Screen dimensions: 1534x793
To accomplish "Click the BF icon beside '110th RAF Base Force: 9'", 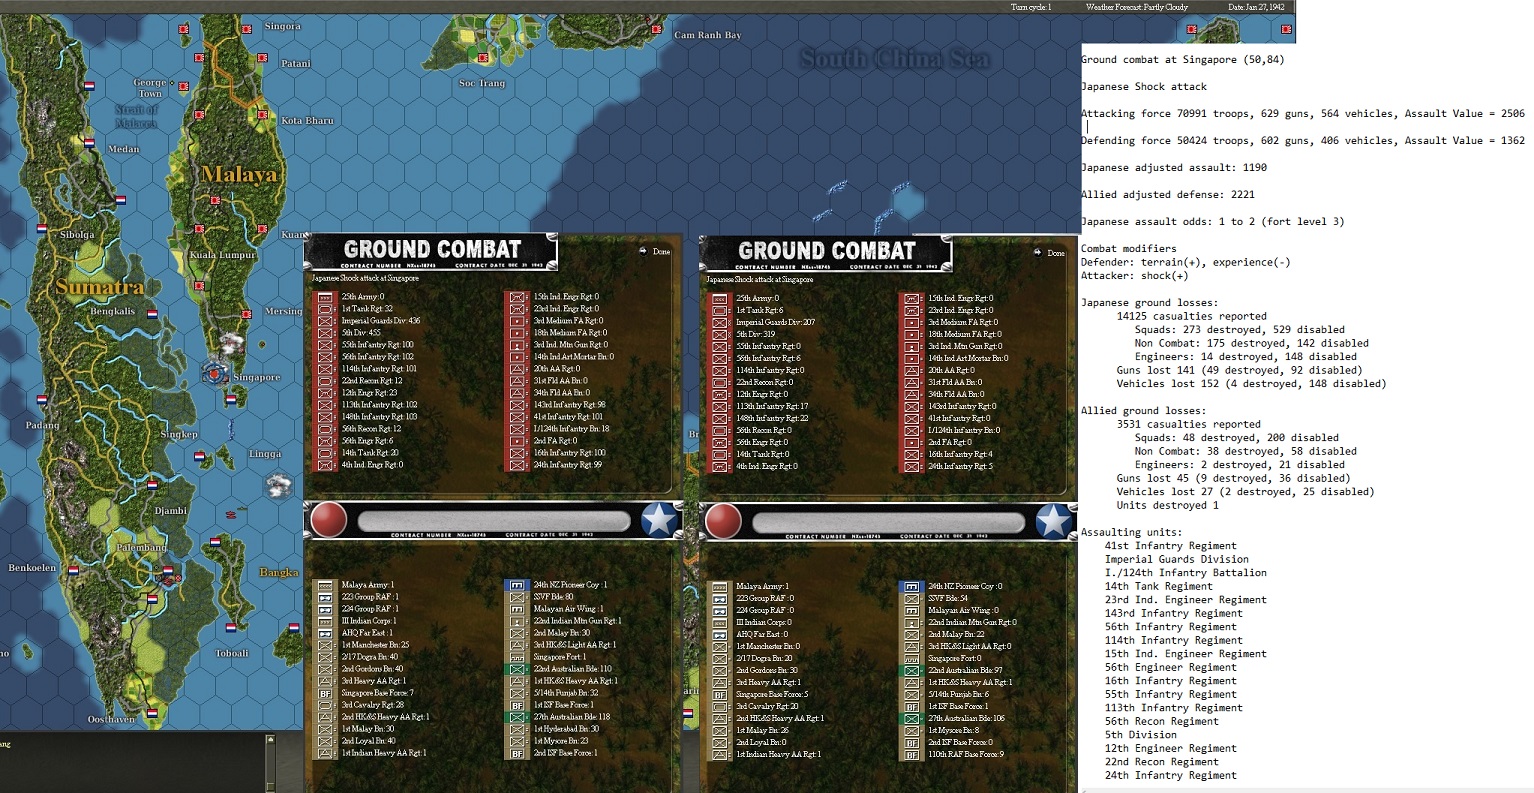I will pos(911,754).
